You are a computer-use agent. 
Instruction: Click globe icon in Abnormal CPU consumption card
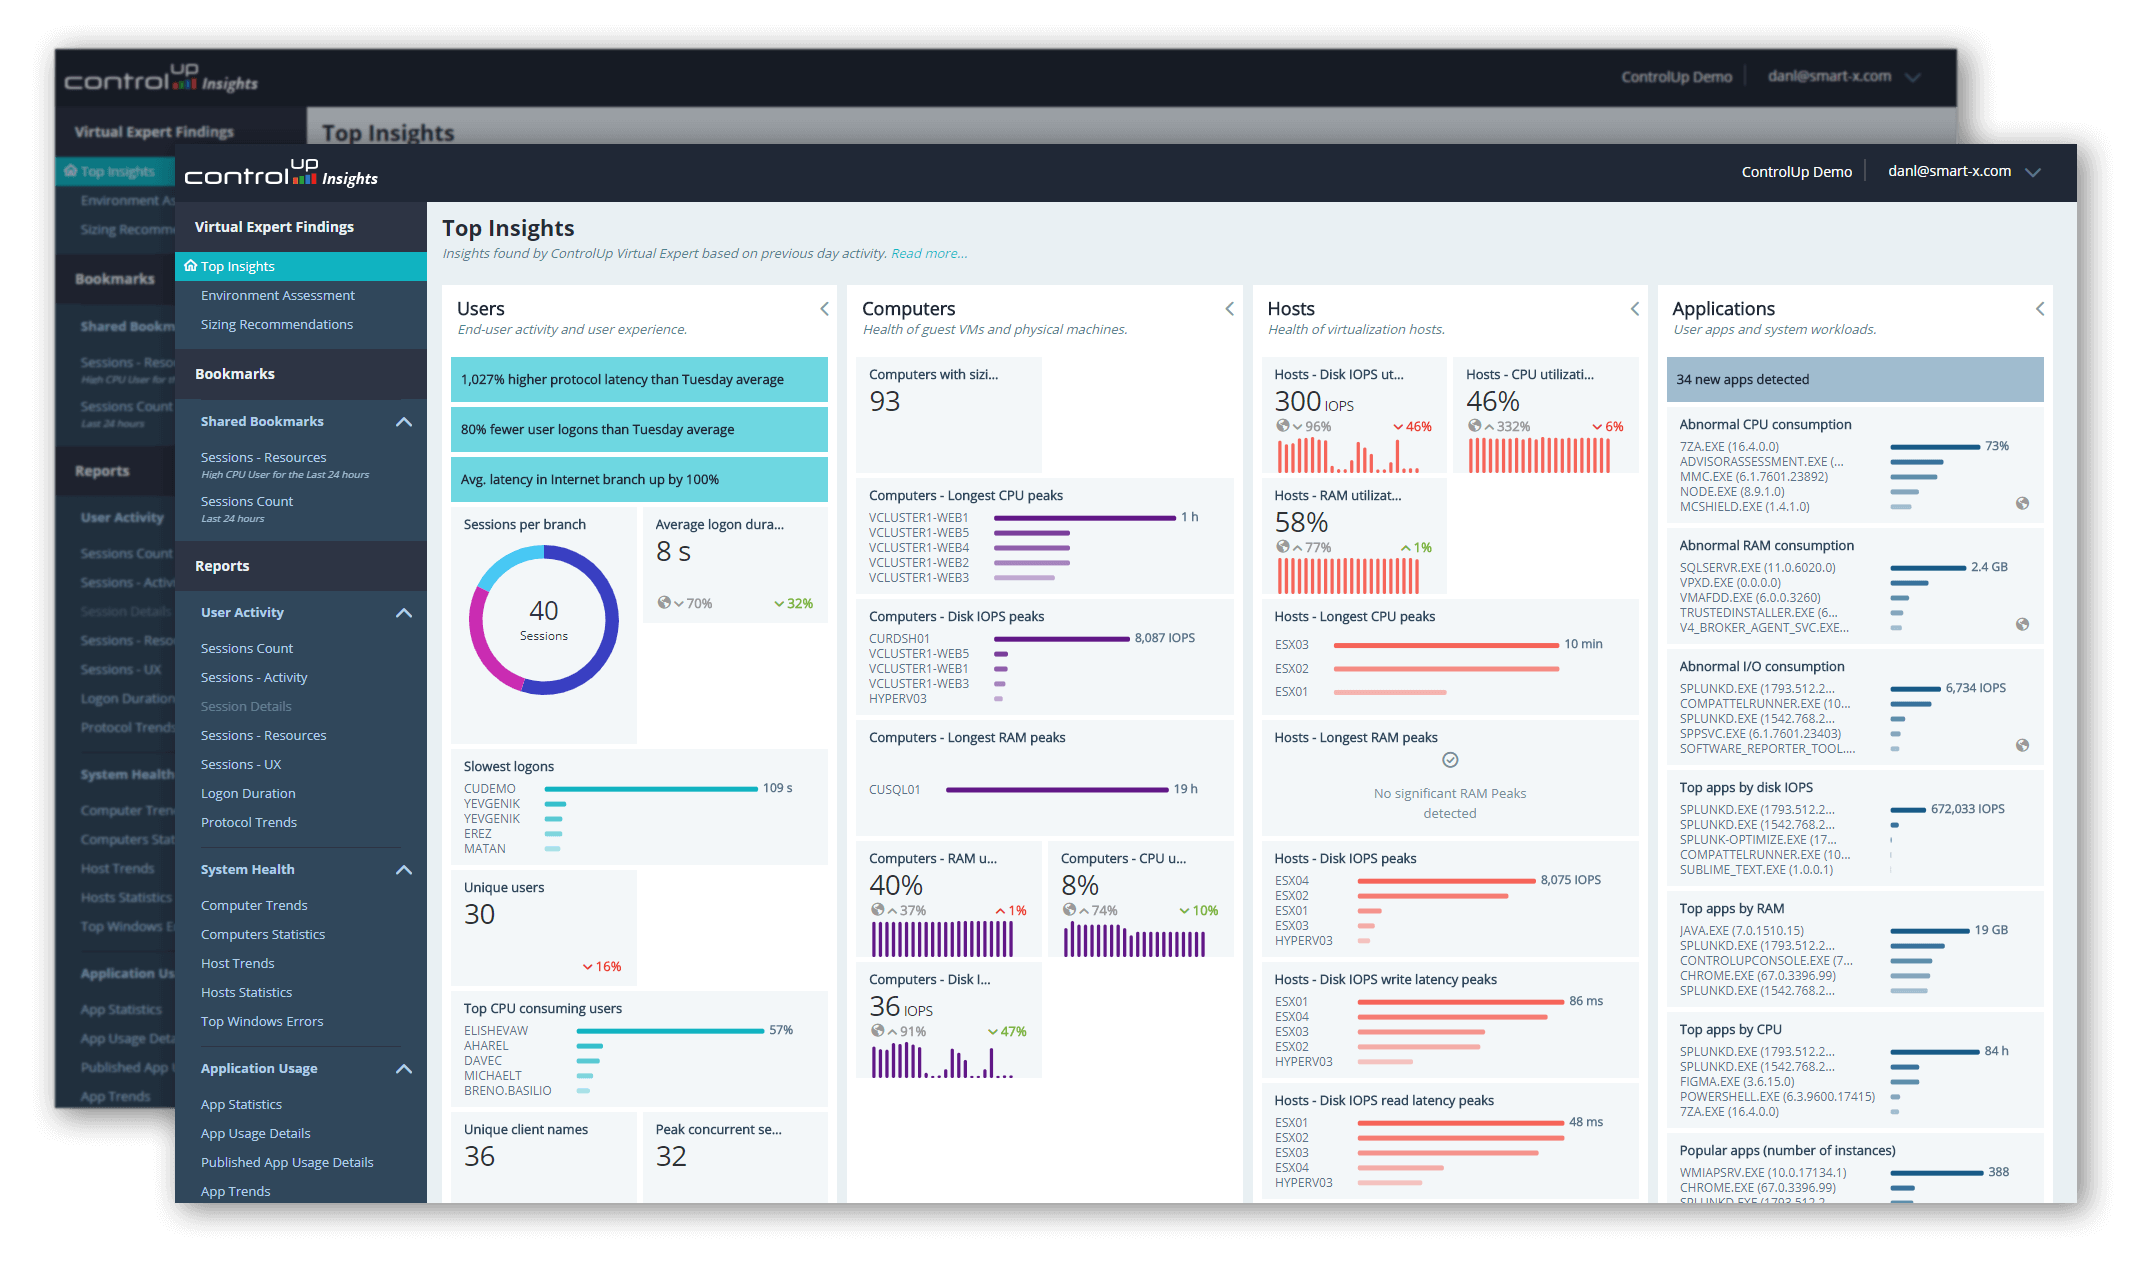2022,503
